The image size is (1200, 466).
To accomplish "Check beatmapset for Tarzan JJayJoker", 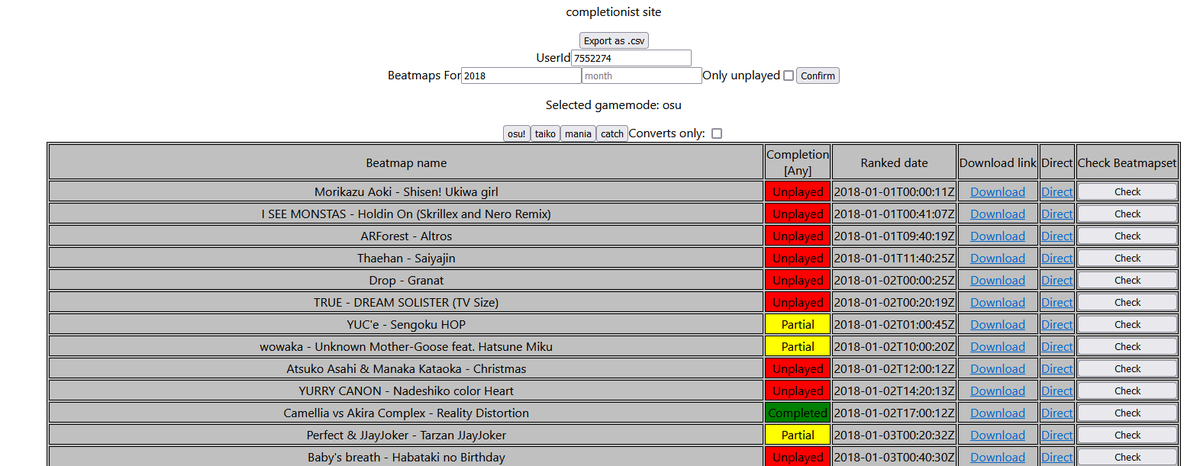I will tap(1128, 435).
